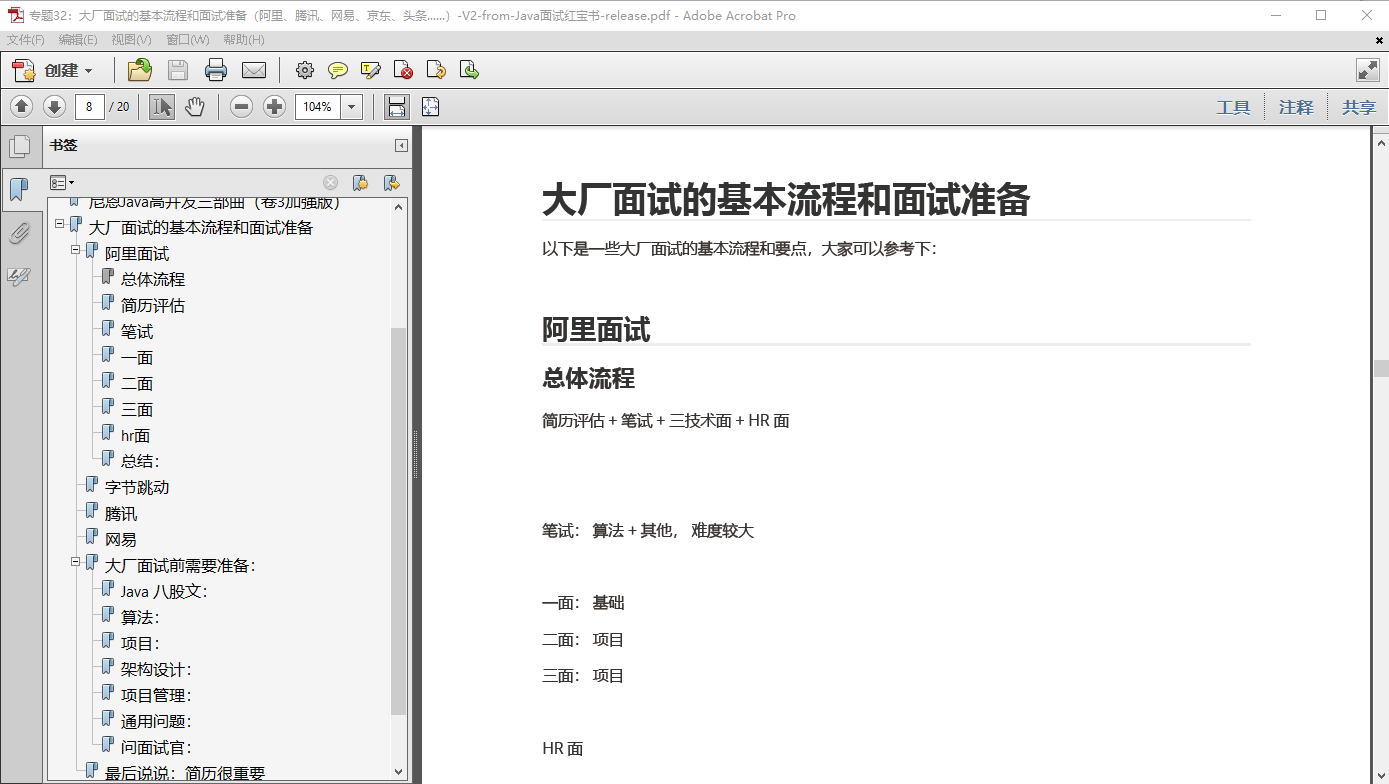
Task: Add a sticky note comment
Action: click(x=338, y=70)
